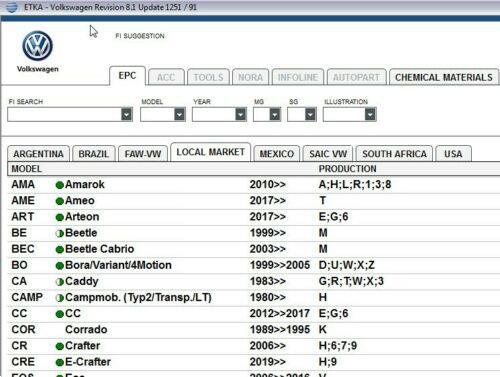Click the Volkswagen logo icon
Screen dimensions: 500x377
37,46
